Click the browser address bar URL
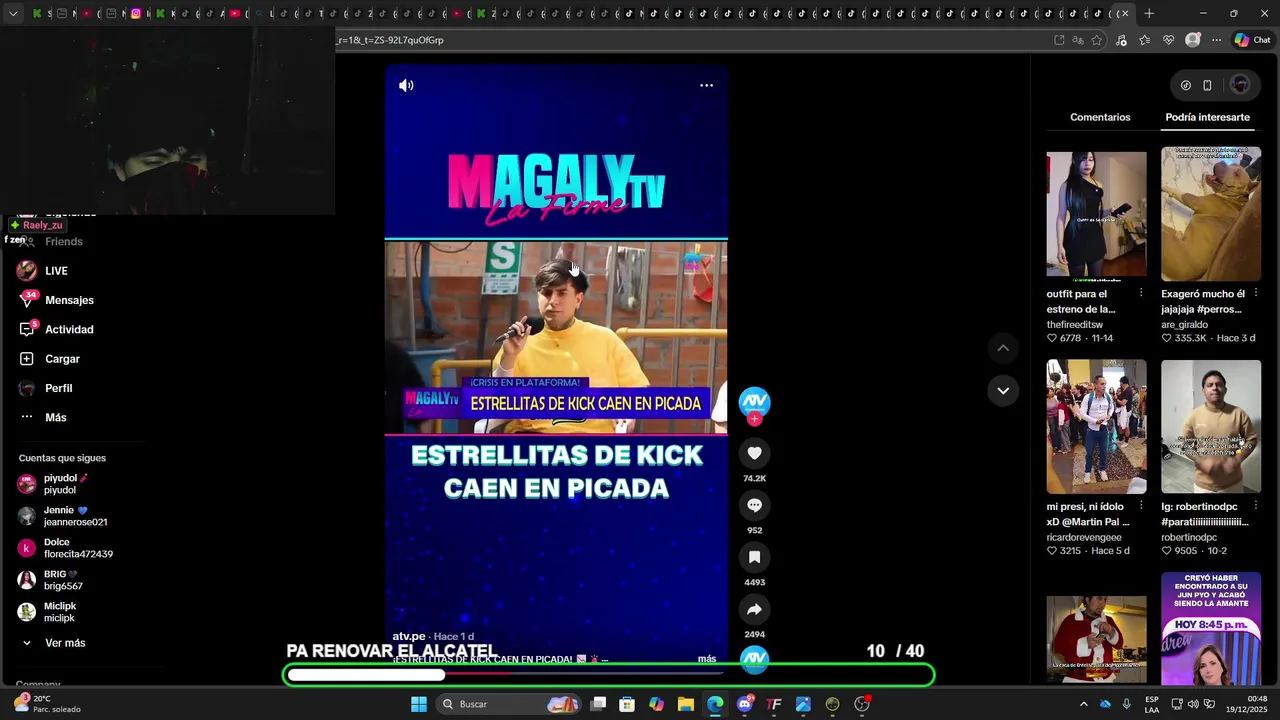 [390, 40]
